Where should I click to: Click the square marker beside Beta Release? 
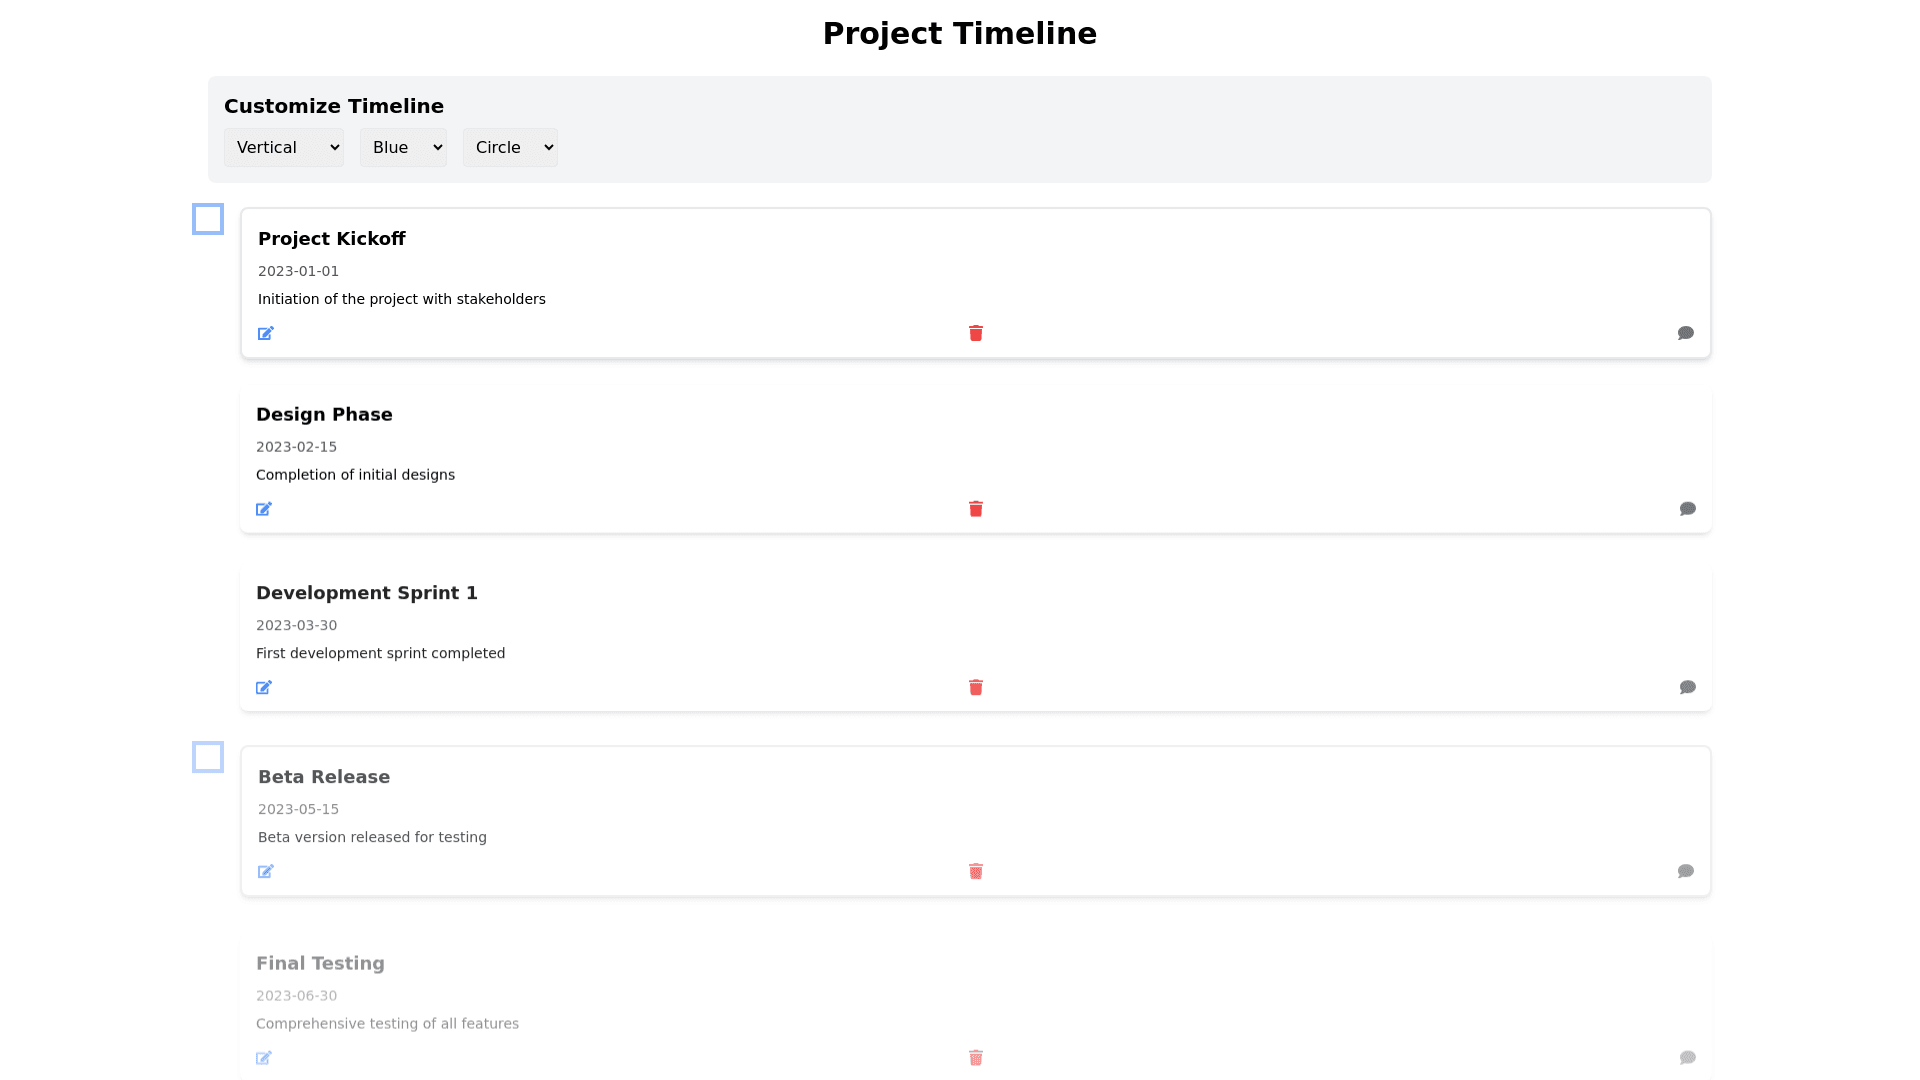click(208, 757)
